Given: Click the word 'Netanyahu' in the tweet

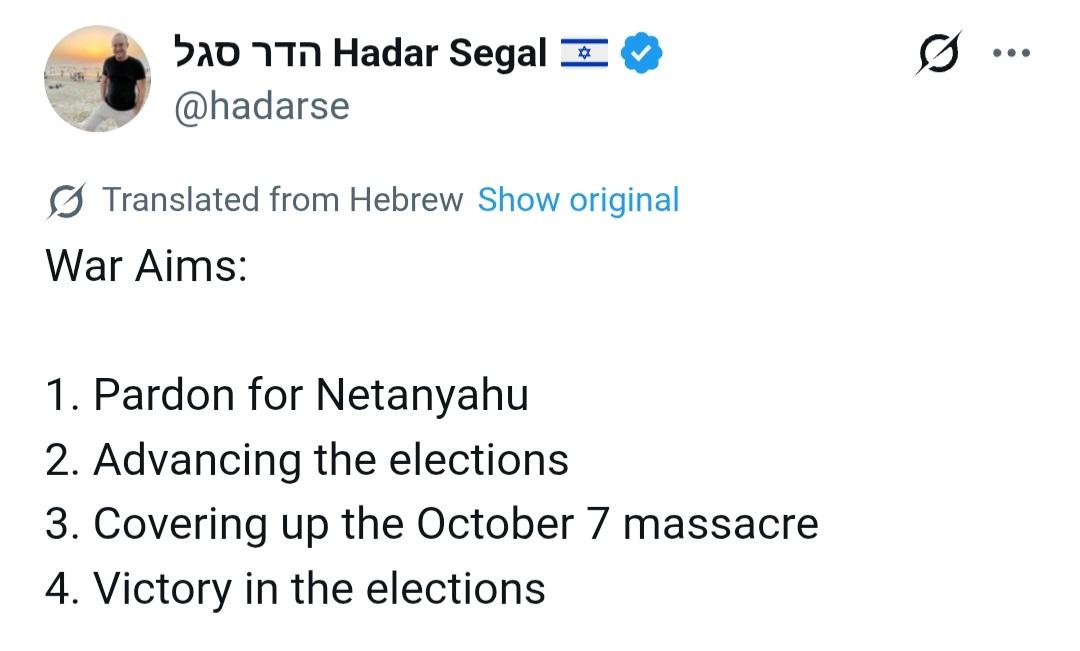Looking at the screenshot, I should [422, 395].
